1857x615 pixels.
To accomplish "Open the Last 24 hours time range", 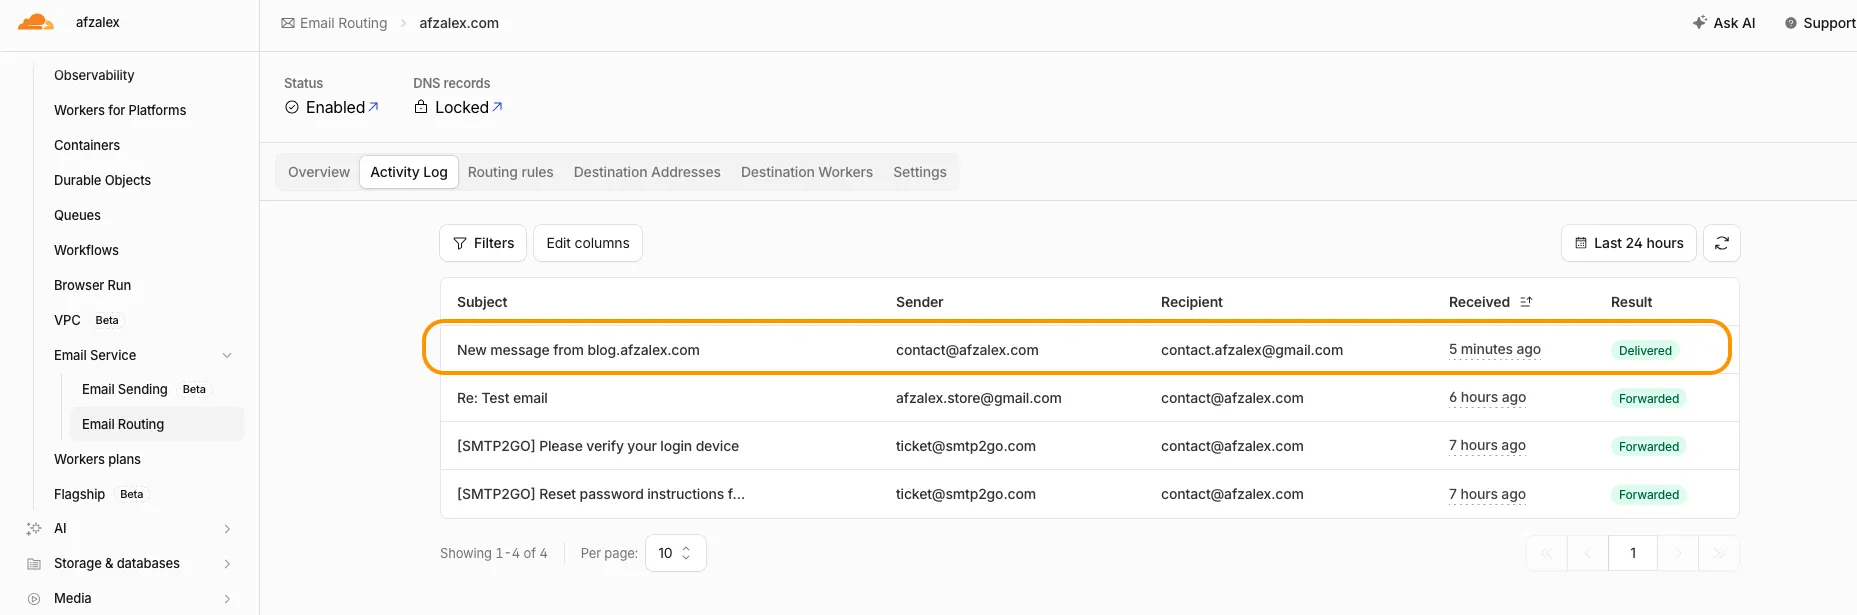I will 1629,243.
